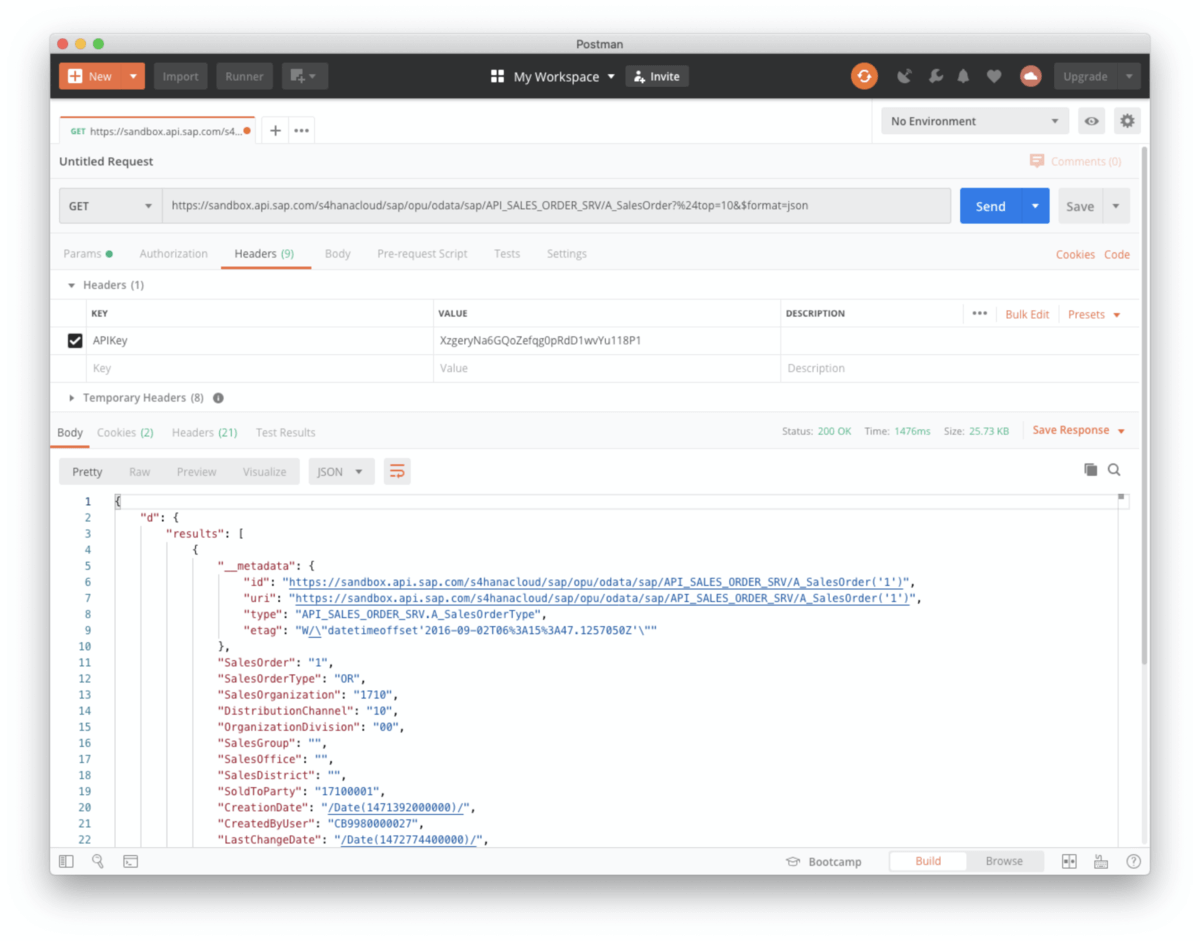Open the Cookies link near Code
The width and height of the screenshot is (1200, 941).
pos(1075,255)
